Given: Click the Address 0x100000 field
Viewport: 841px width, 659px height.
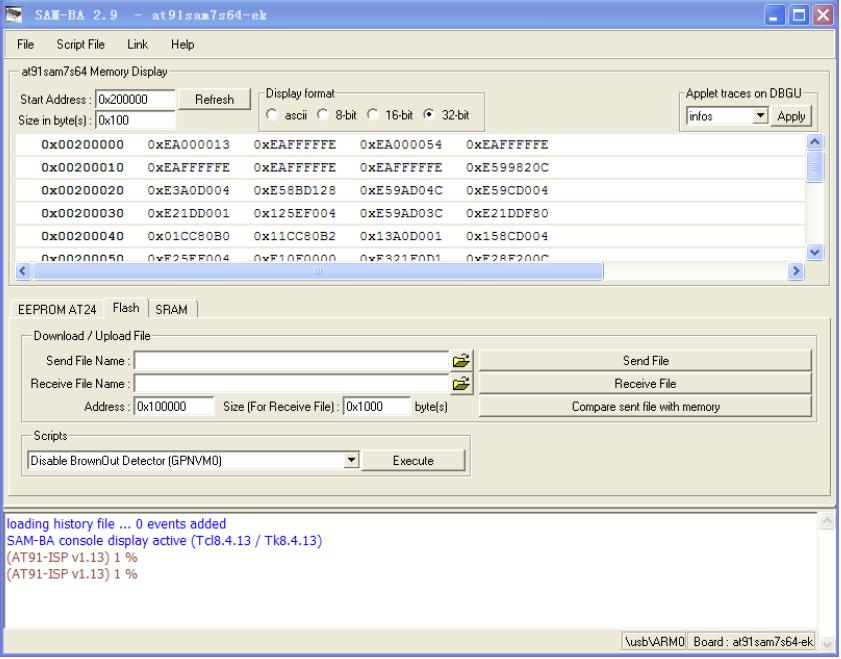Looking at the screenshot, I should (x=173, y=407).
